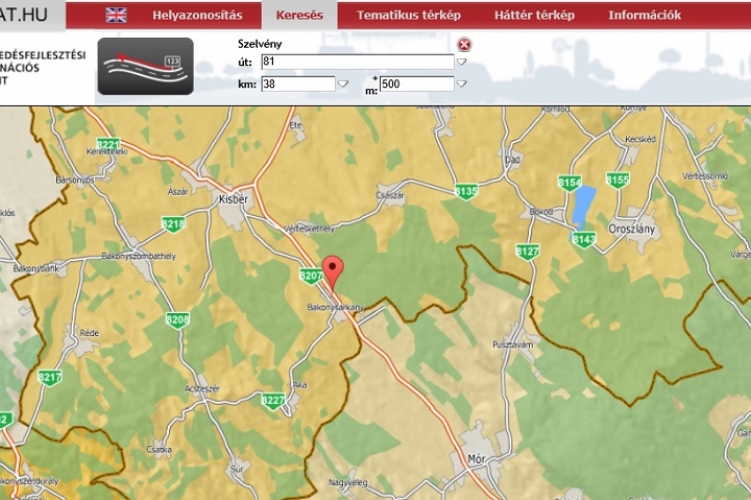Image resolution: width=751 pixels, height=500 pixels.
Task: Open the Információk menu
Action: pyautogui.click(x=645, y=15)
